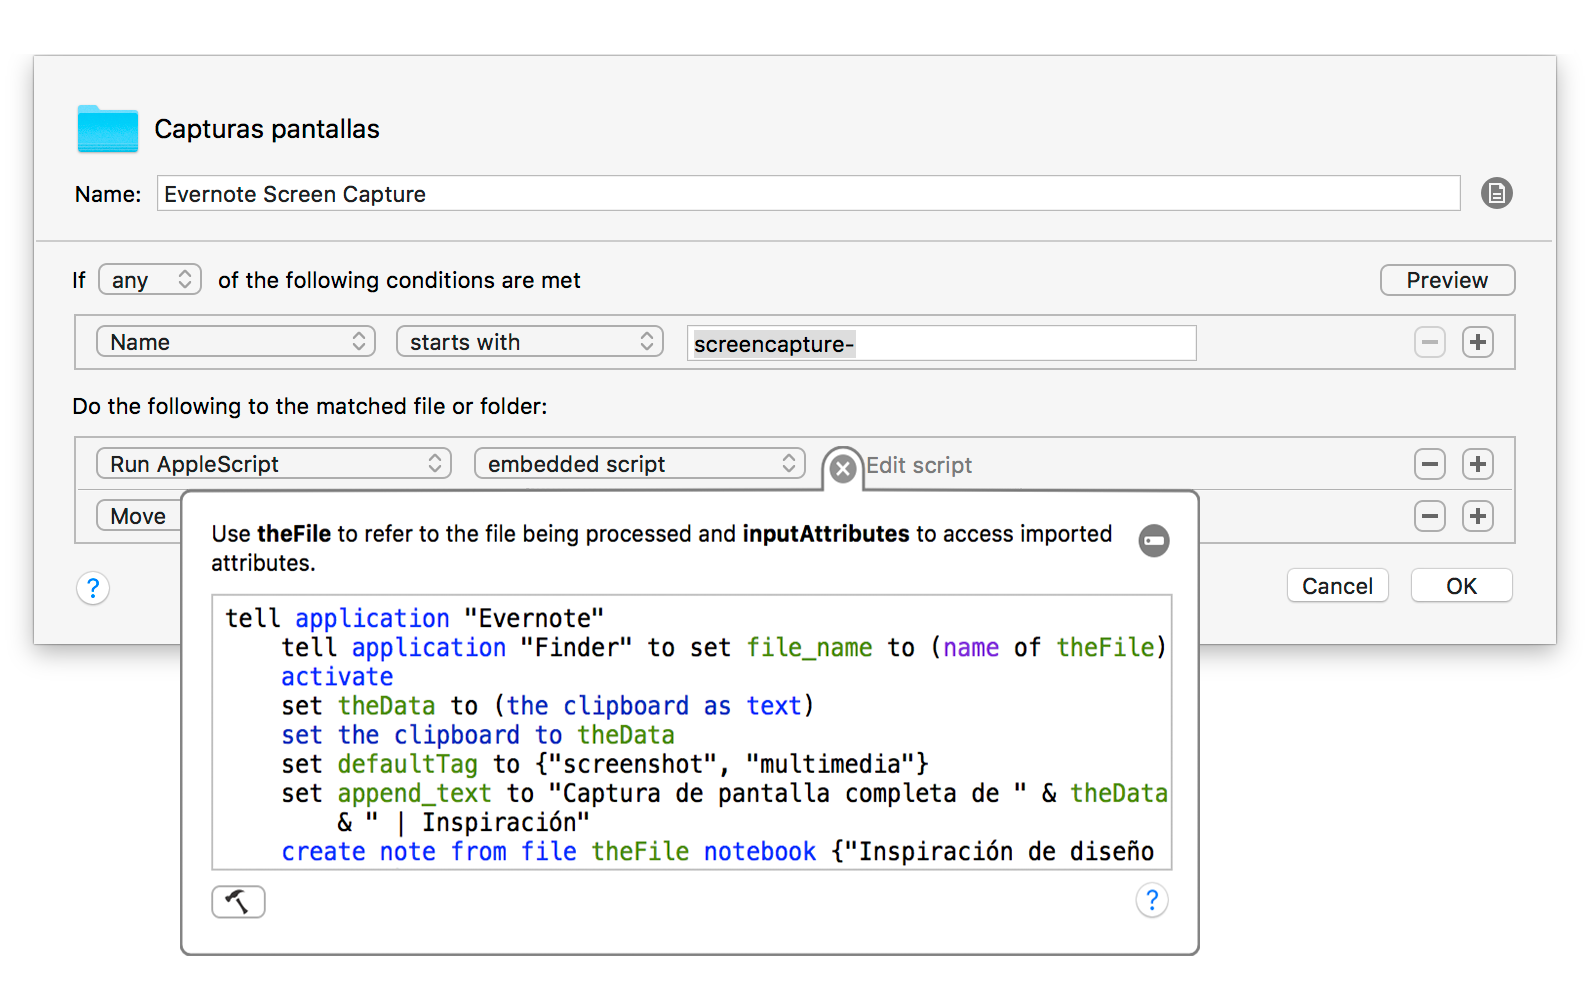Click the 'tell application "Evernote"' line
Image resolution: width=1590 pixels, height=1004 pixels.
click(x=415, y=618)
